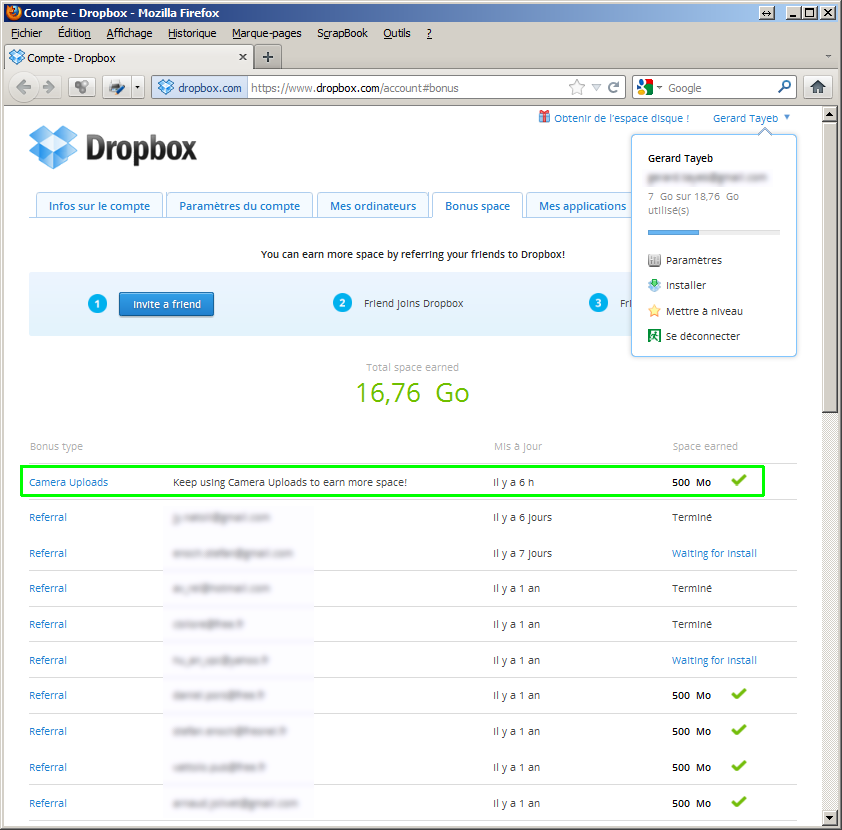Image resolution: width=842 pixels, height=830 pixels.
Task: Click the 16,76 Go total space text
Action: [412, 392]
